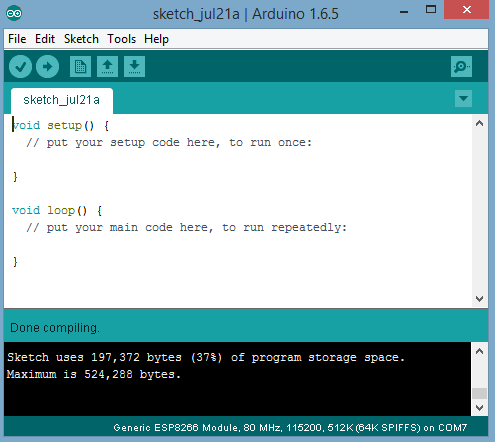Open the Tools menu

[121, 39]
